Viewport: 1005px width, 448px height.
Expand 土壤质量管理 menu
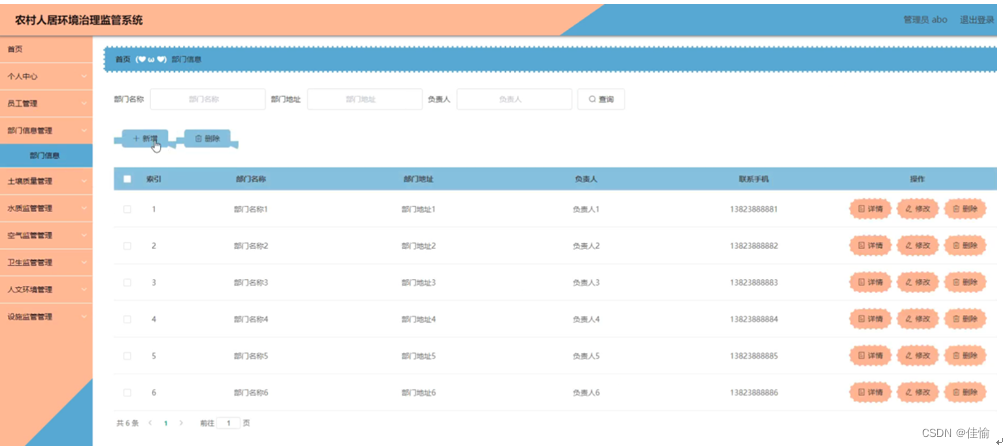point(46,181)
